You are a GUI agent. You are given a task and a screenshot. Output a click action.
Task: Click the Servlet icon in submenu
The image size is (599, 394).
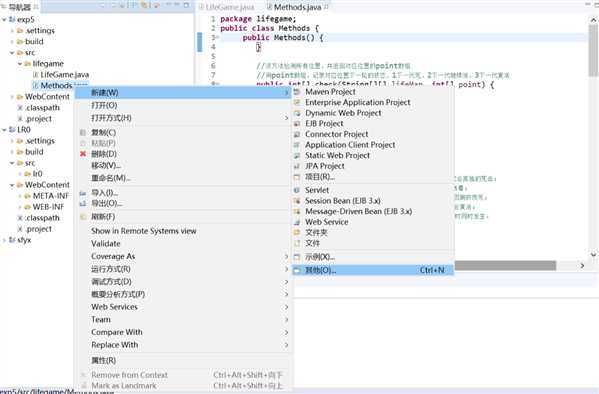[x=297, y=190]
